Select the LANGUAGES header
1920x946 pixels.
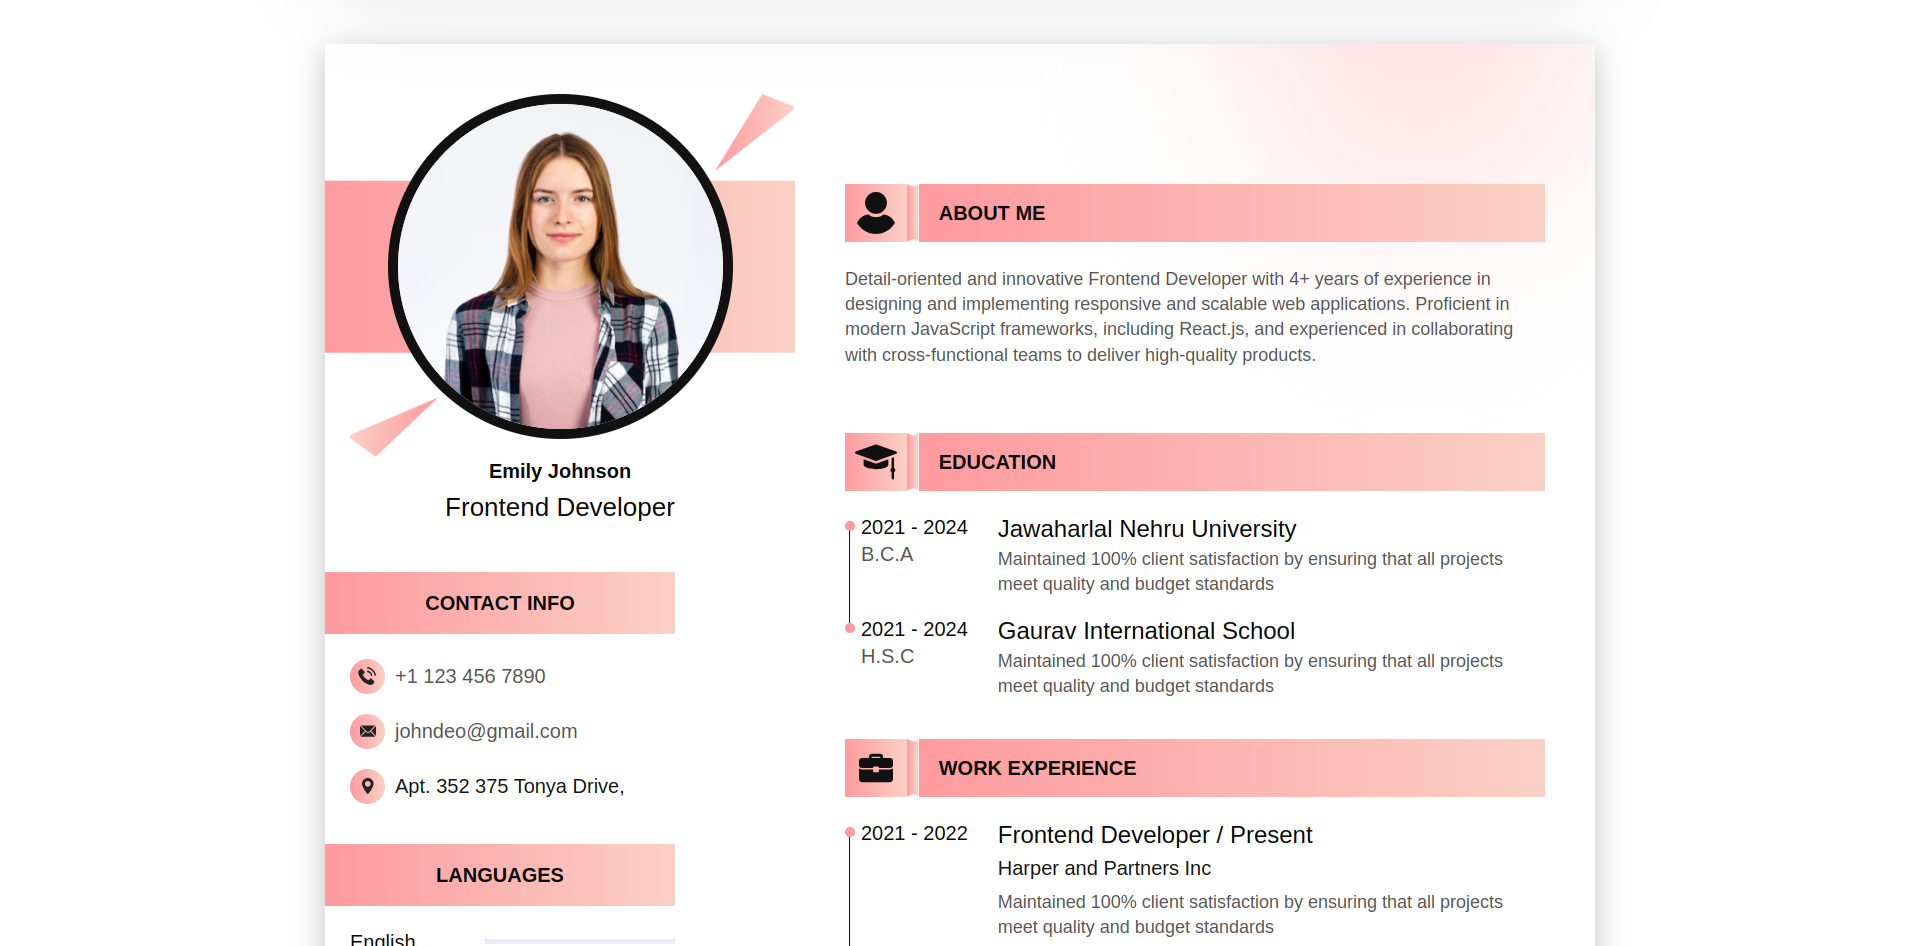[500, 875]
